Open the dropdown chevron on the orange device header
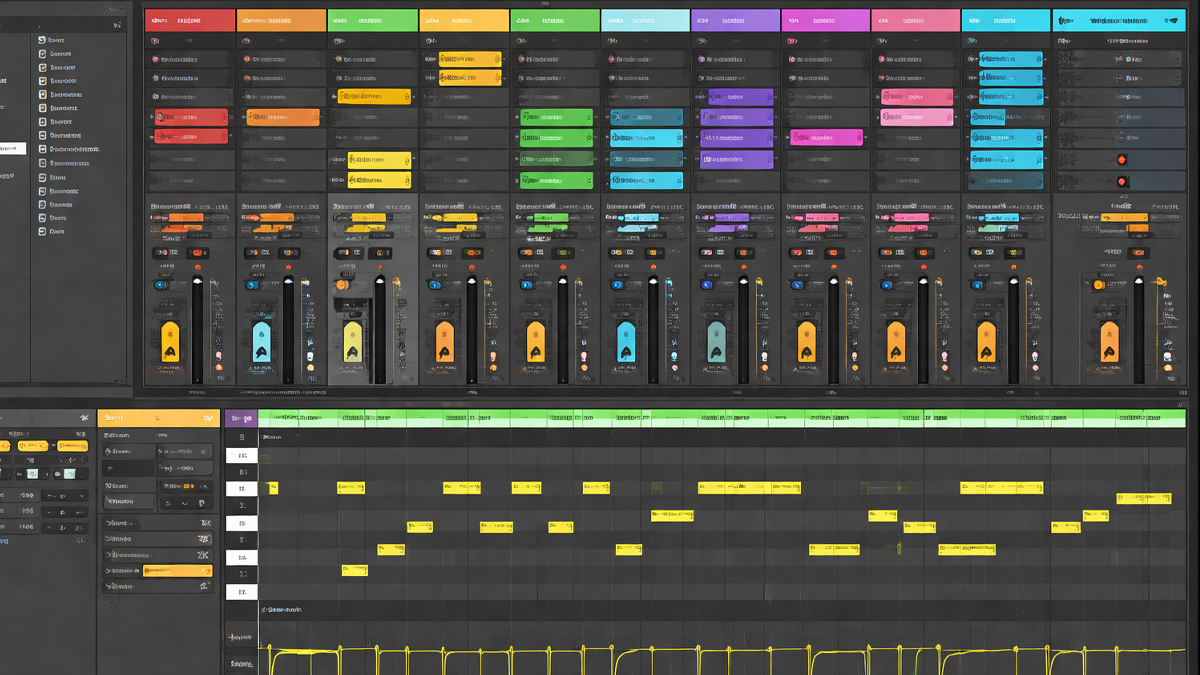This screenshot has height=675, width=1200. coord(207,418)
